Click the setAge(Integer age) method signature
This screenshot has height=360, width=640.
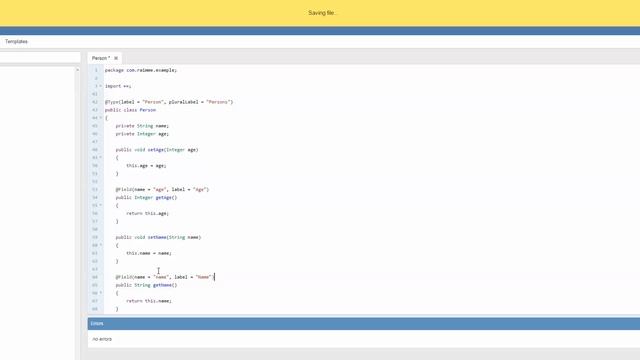(157, 150)
